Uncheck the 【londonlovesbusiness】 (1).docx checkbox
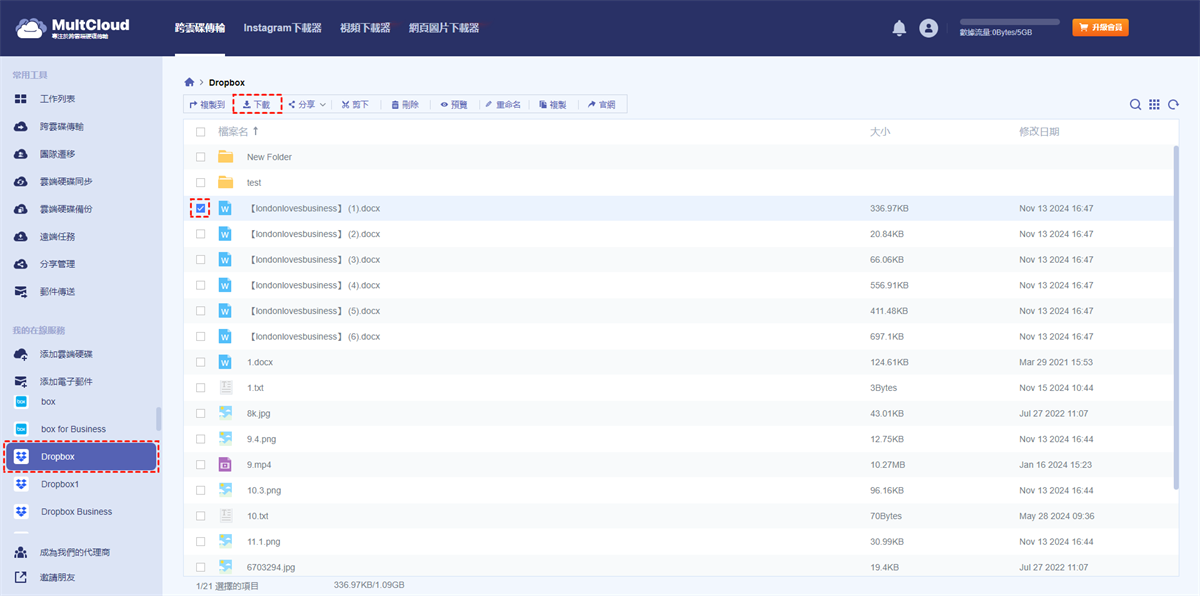The width and height of the screenshot is (1200, 596). pyautogui.click(x=201, y=208)
